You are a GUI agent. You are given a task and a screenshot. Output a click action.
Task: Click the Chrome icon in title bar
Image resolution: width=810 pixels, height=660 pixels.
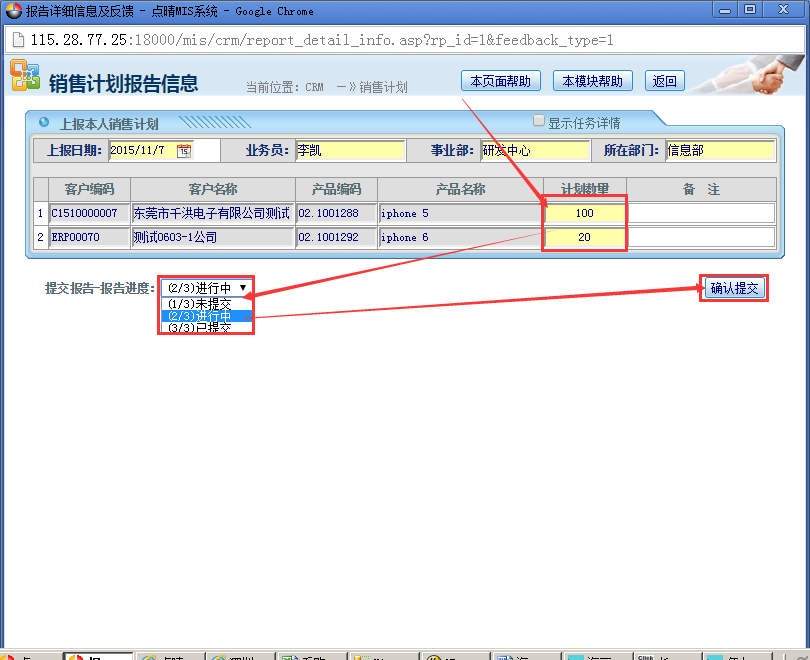12,11
